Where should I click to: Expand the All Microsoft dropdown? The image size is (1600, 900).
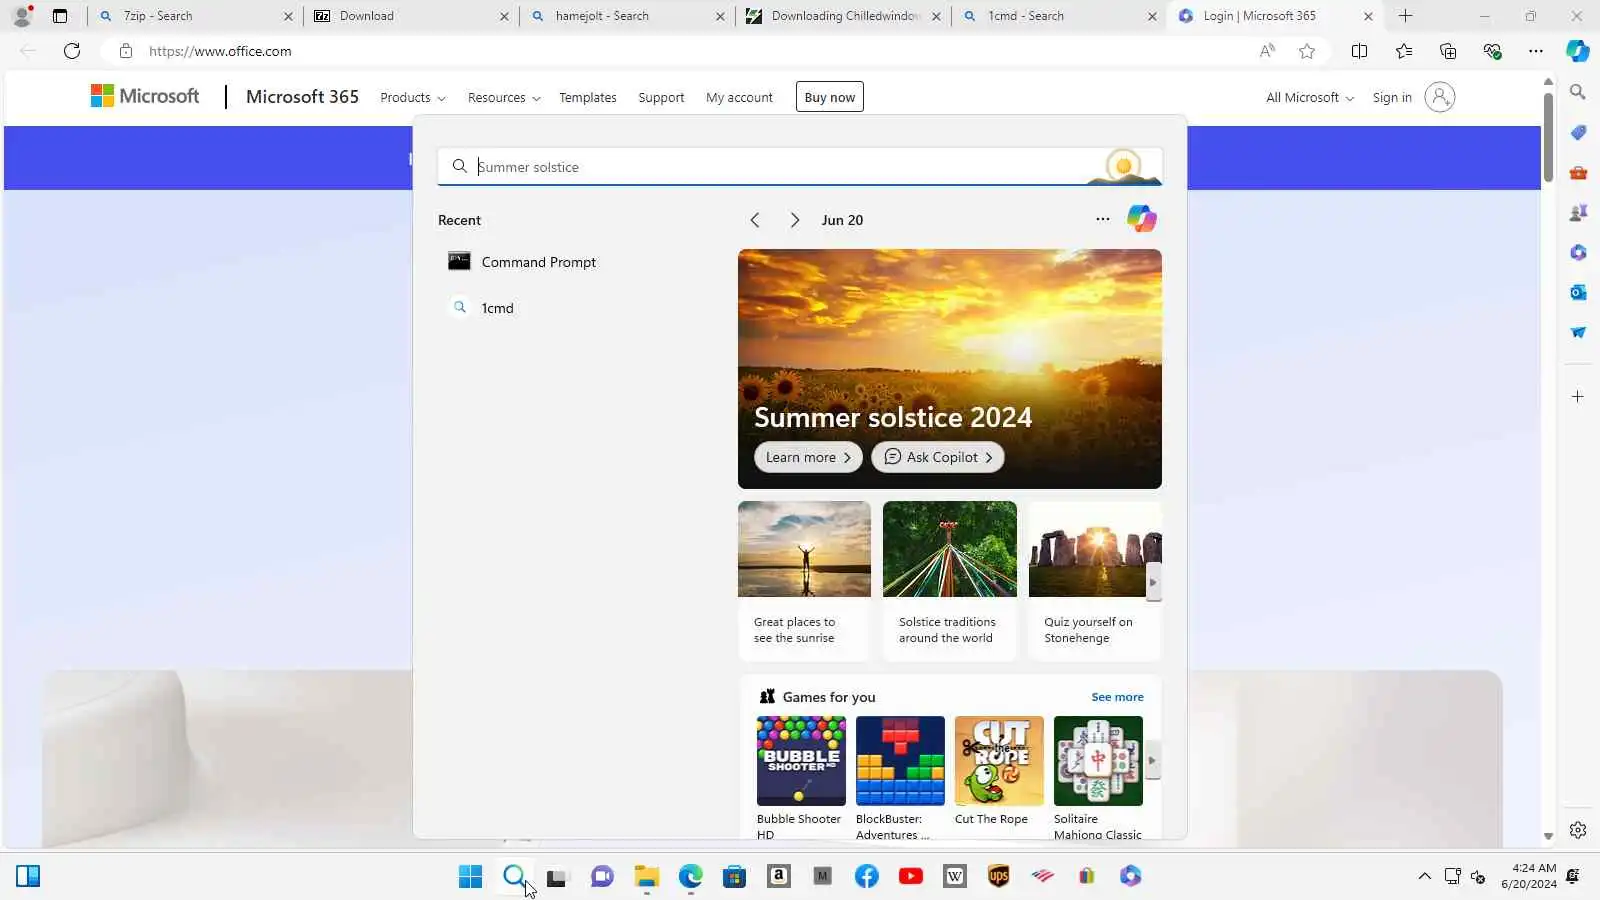[x=1310, y=98]
